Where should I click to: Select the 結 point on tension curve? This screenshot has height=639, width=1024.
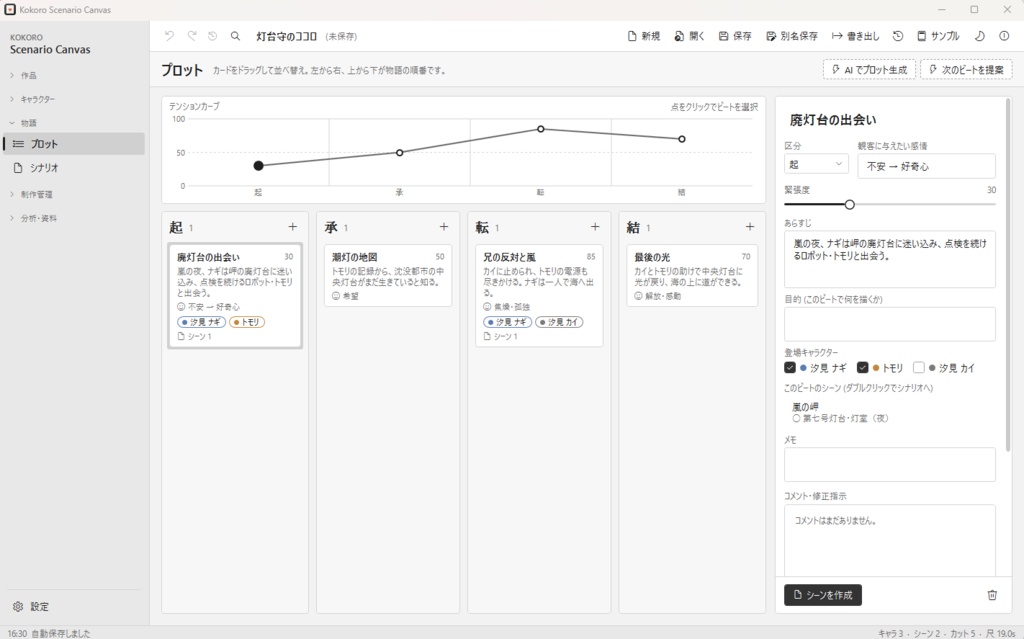coord(682,139)
